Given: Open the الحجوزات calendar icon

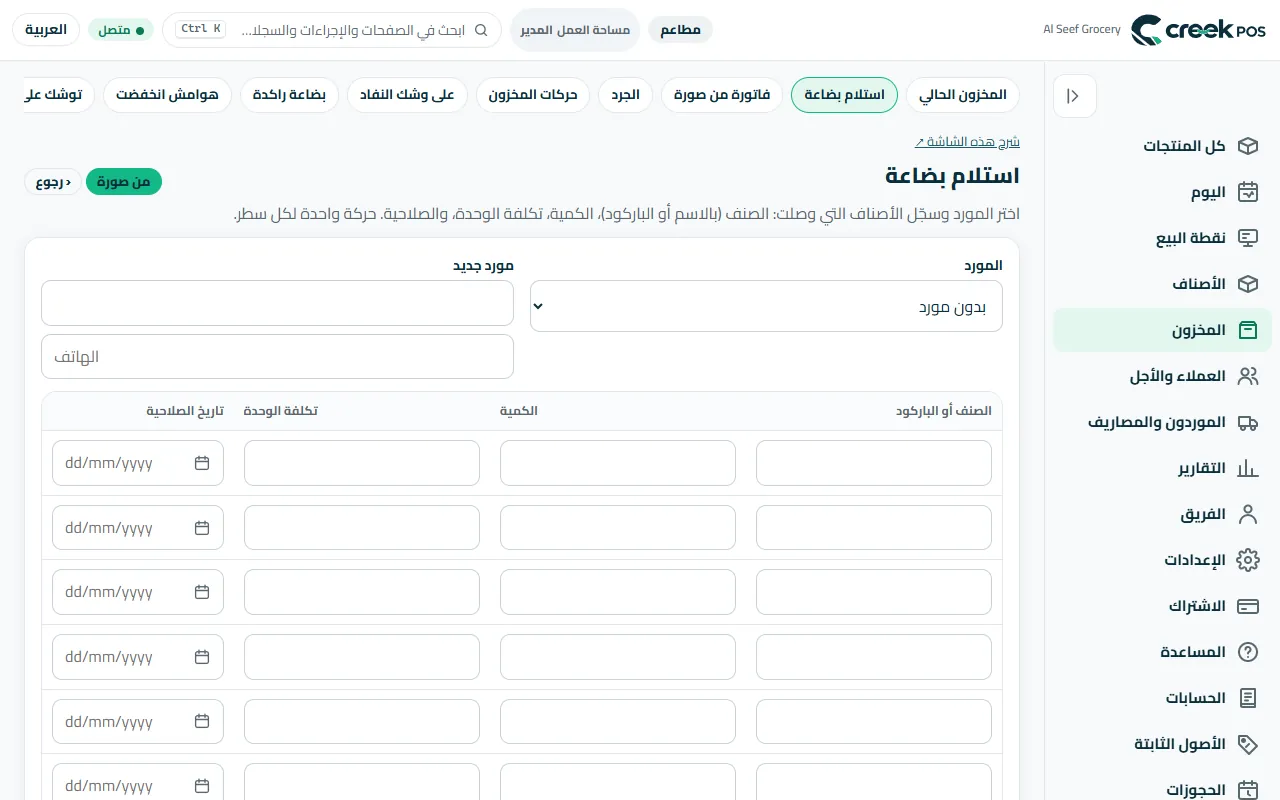Looking at the screenshot, I should 1247,790.
